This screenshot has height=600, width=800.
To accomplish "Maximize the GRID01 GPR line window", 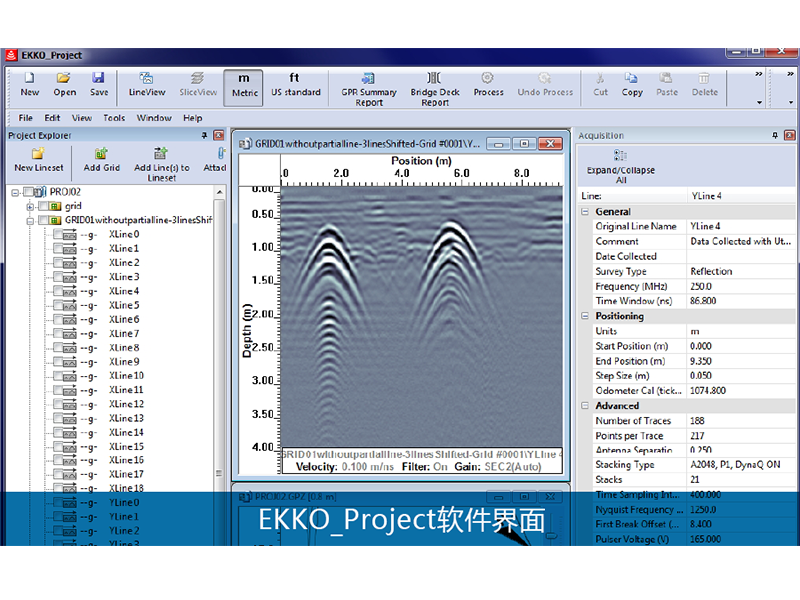I will tap(524, 144).
